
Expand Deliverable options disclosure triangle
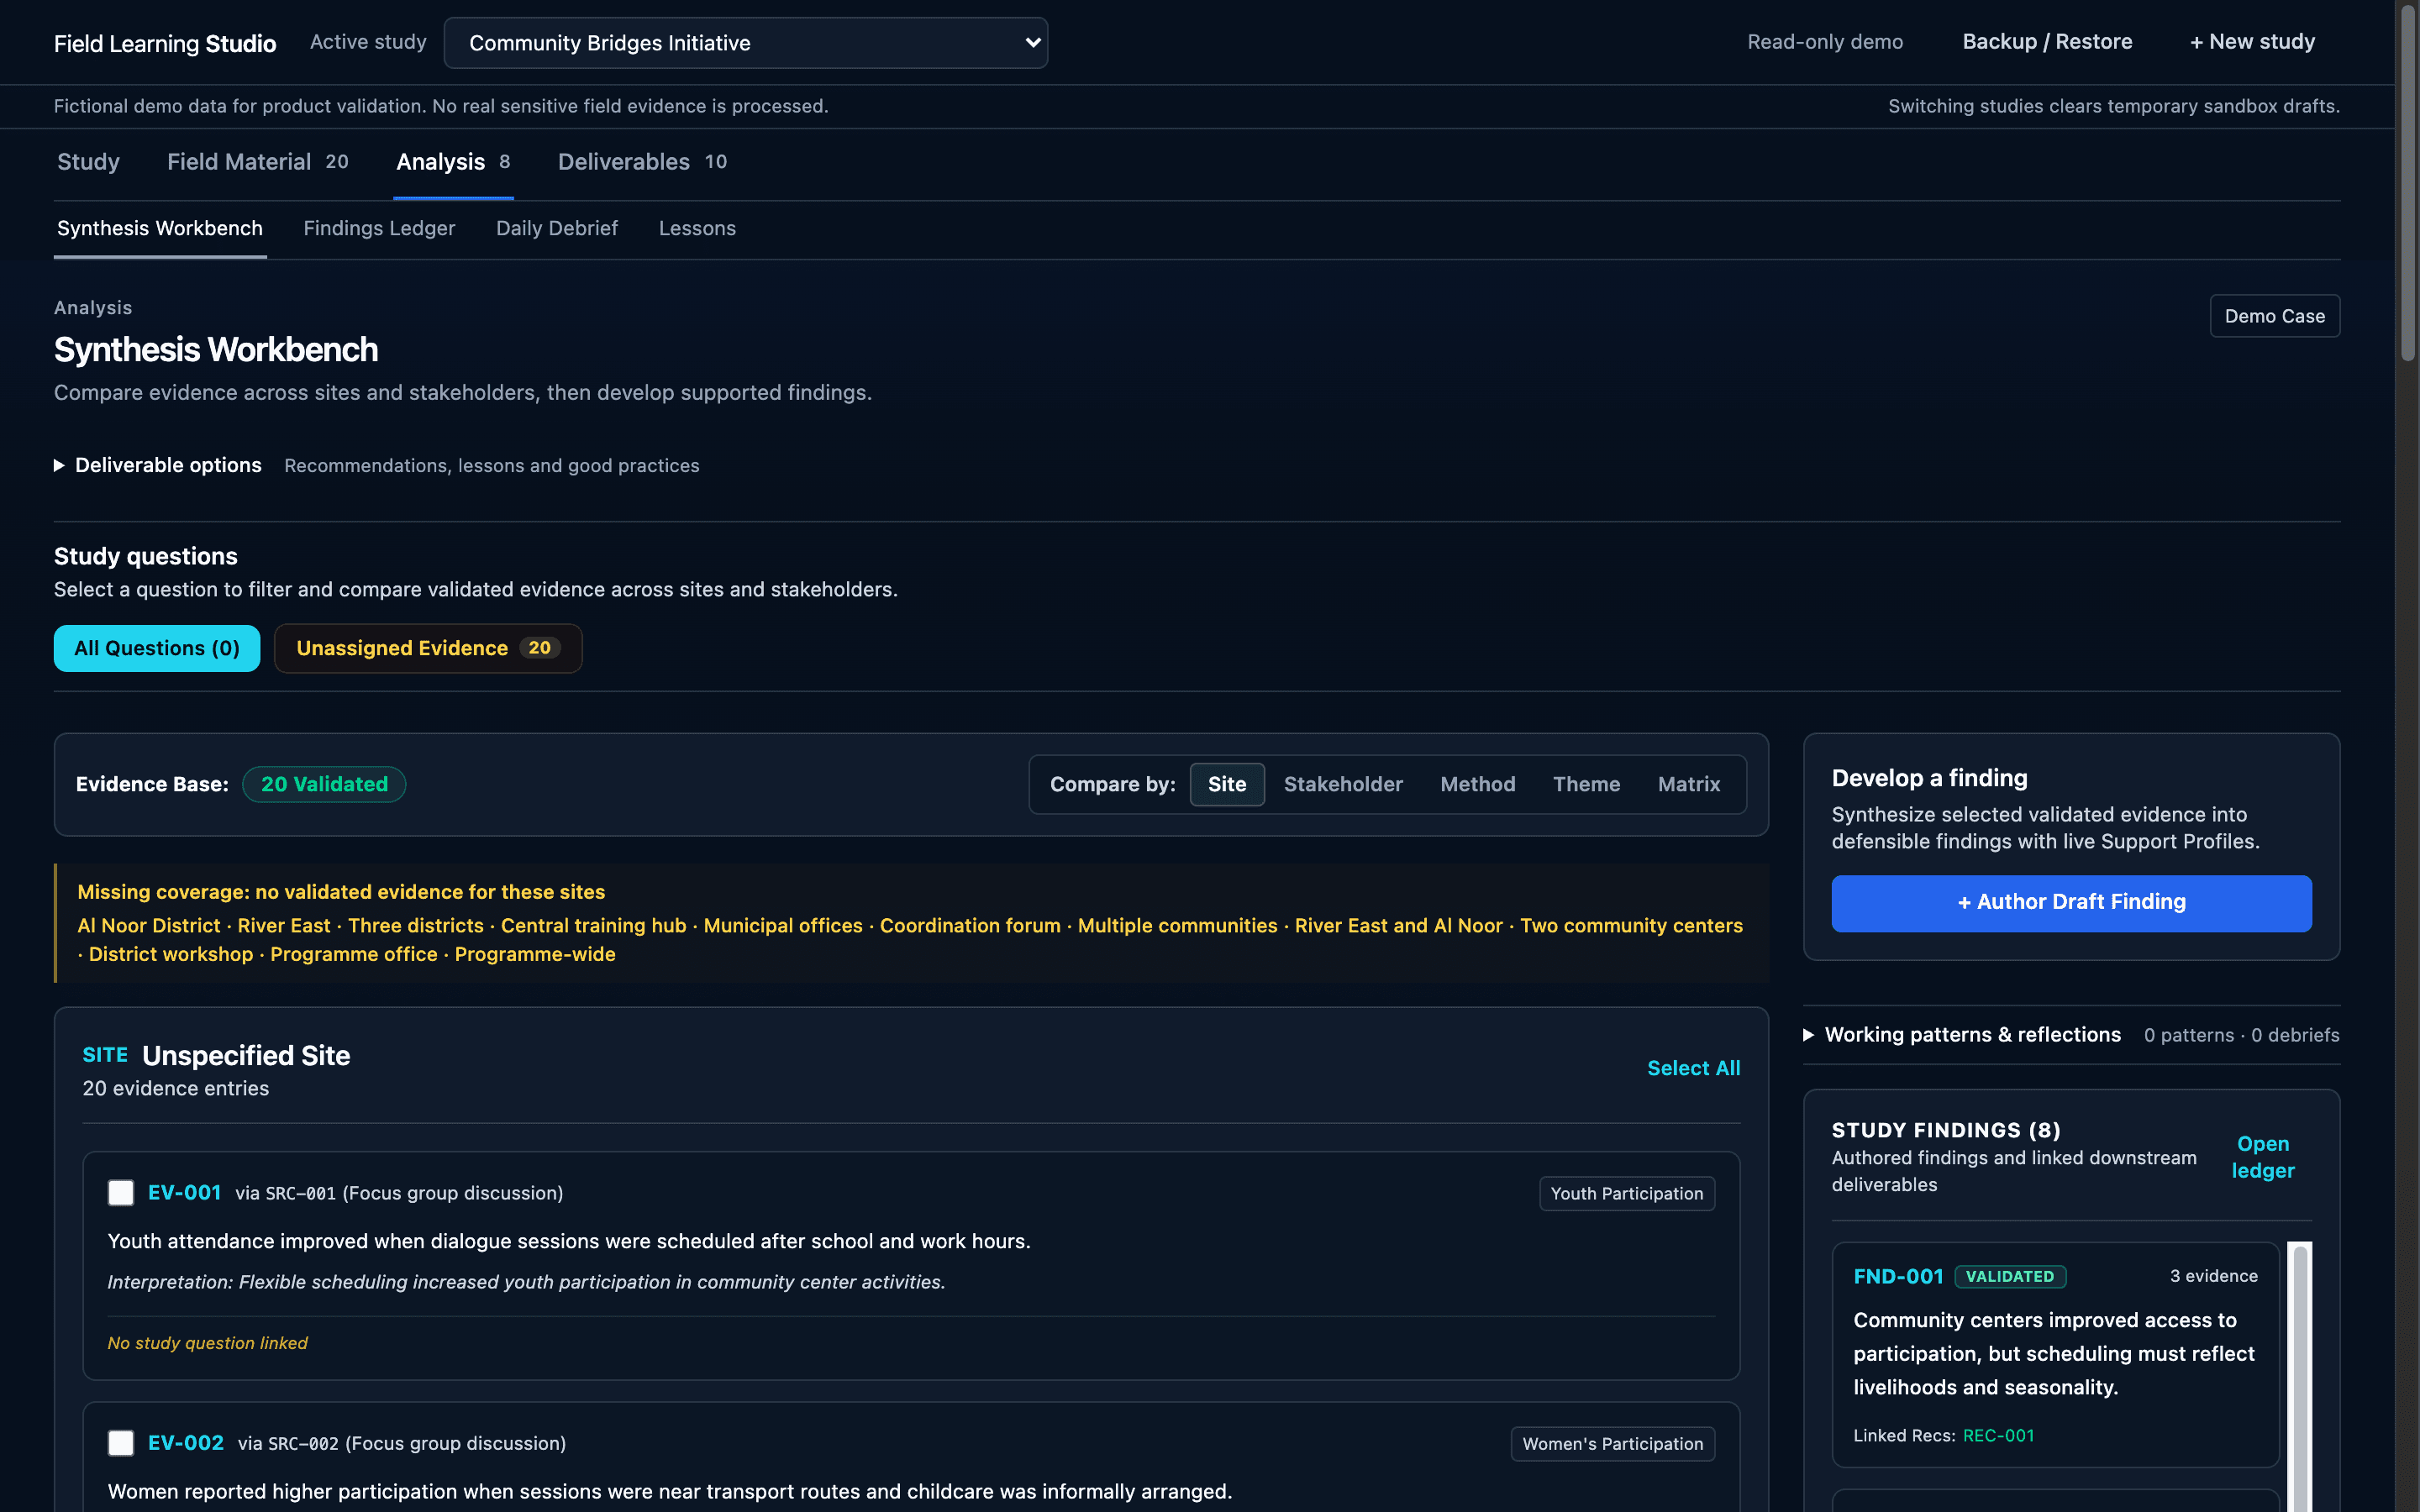(x=59, y=465)
